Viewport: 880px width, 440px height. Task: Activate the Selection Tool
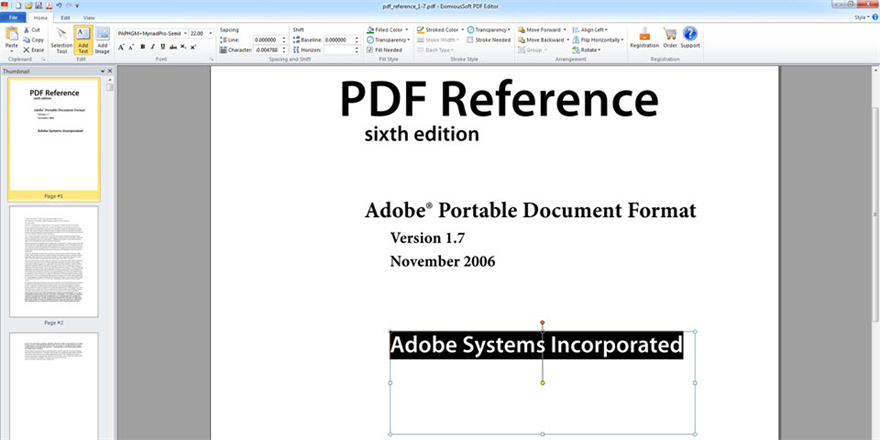(x=61, y=39)
